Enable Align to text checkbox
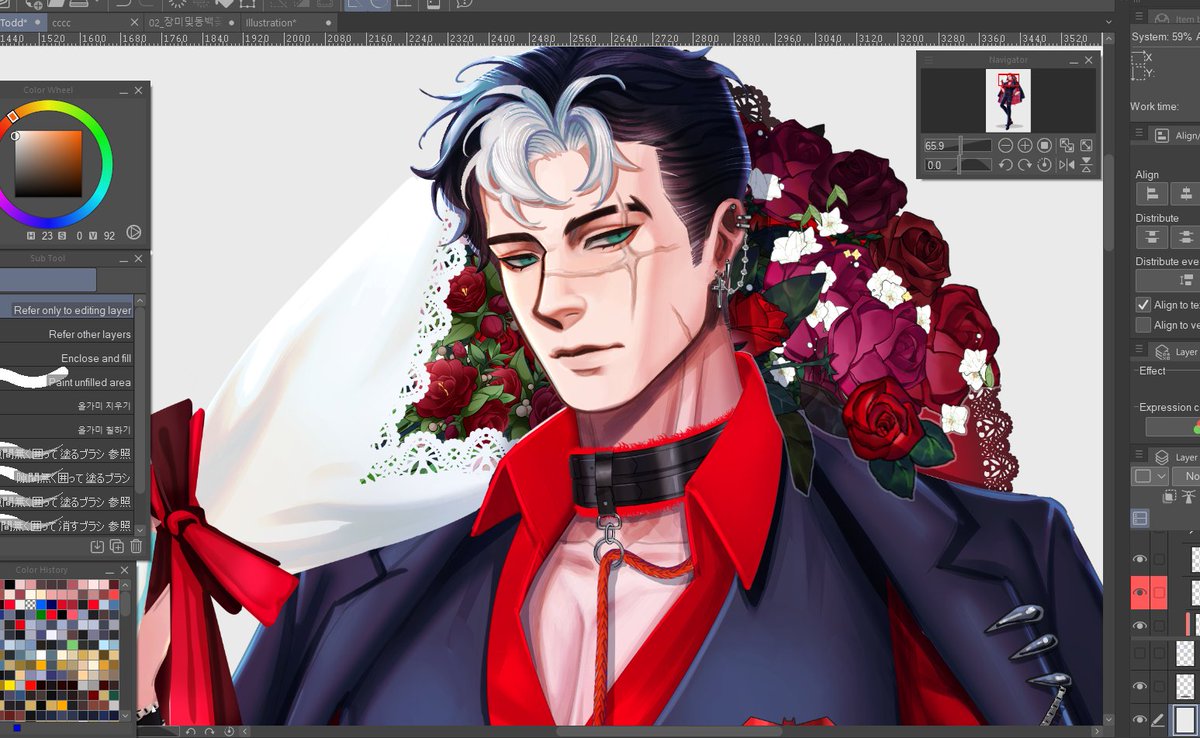The height and width of the screenshot is (738, 1200). coord(1143,305)
